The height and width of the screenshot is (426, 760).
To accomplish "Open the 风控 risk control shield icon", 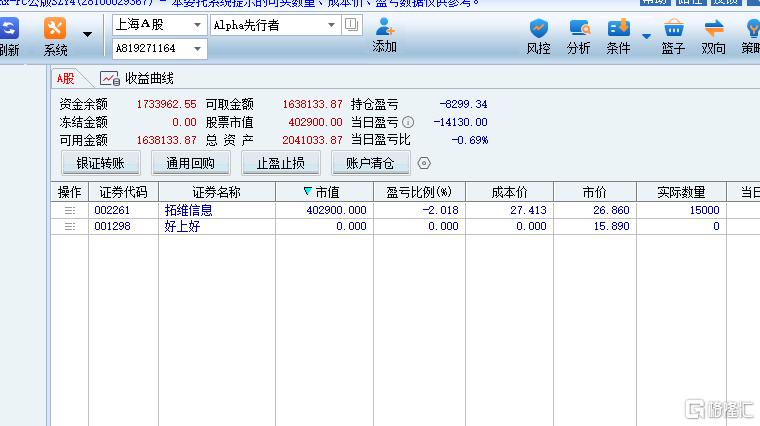I will (538, 28).
